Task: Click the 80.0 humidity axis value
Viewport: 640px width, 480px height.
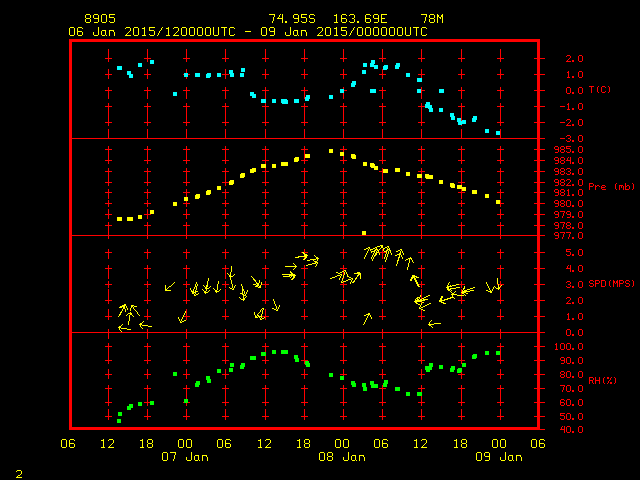Action: (x=571, y=375)
